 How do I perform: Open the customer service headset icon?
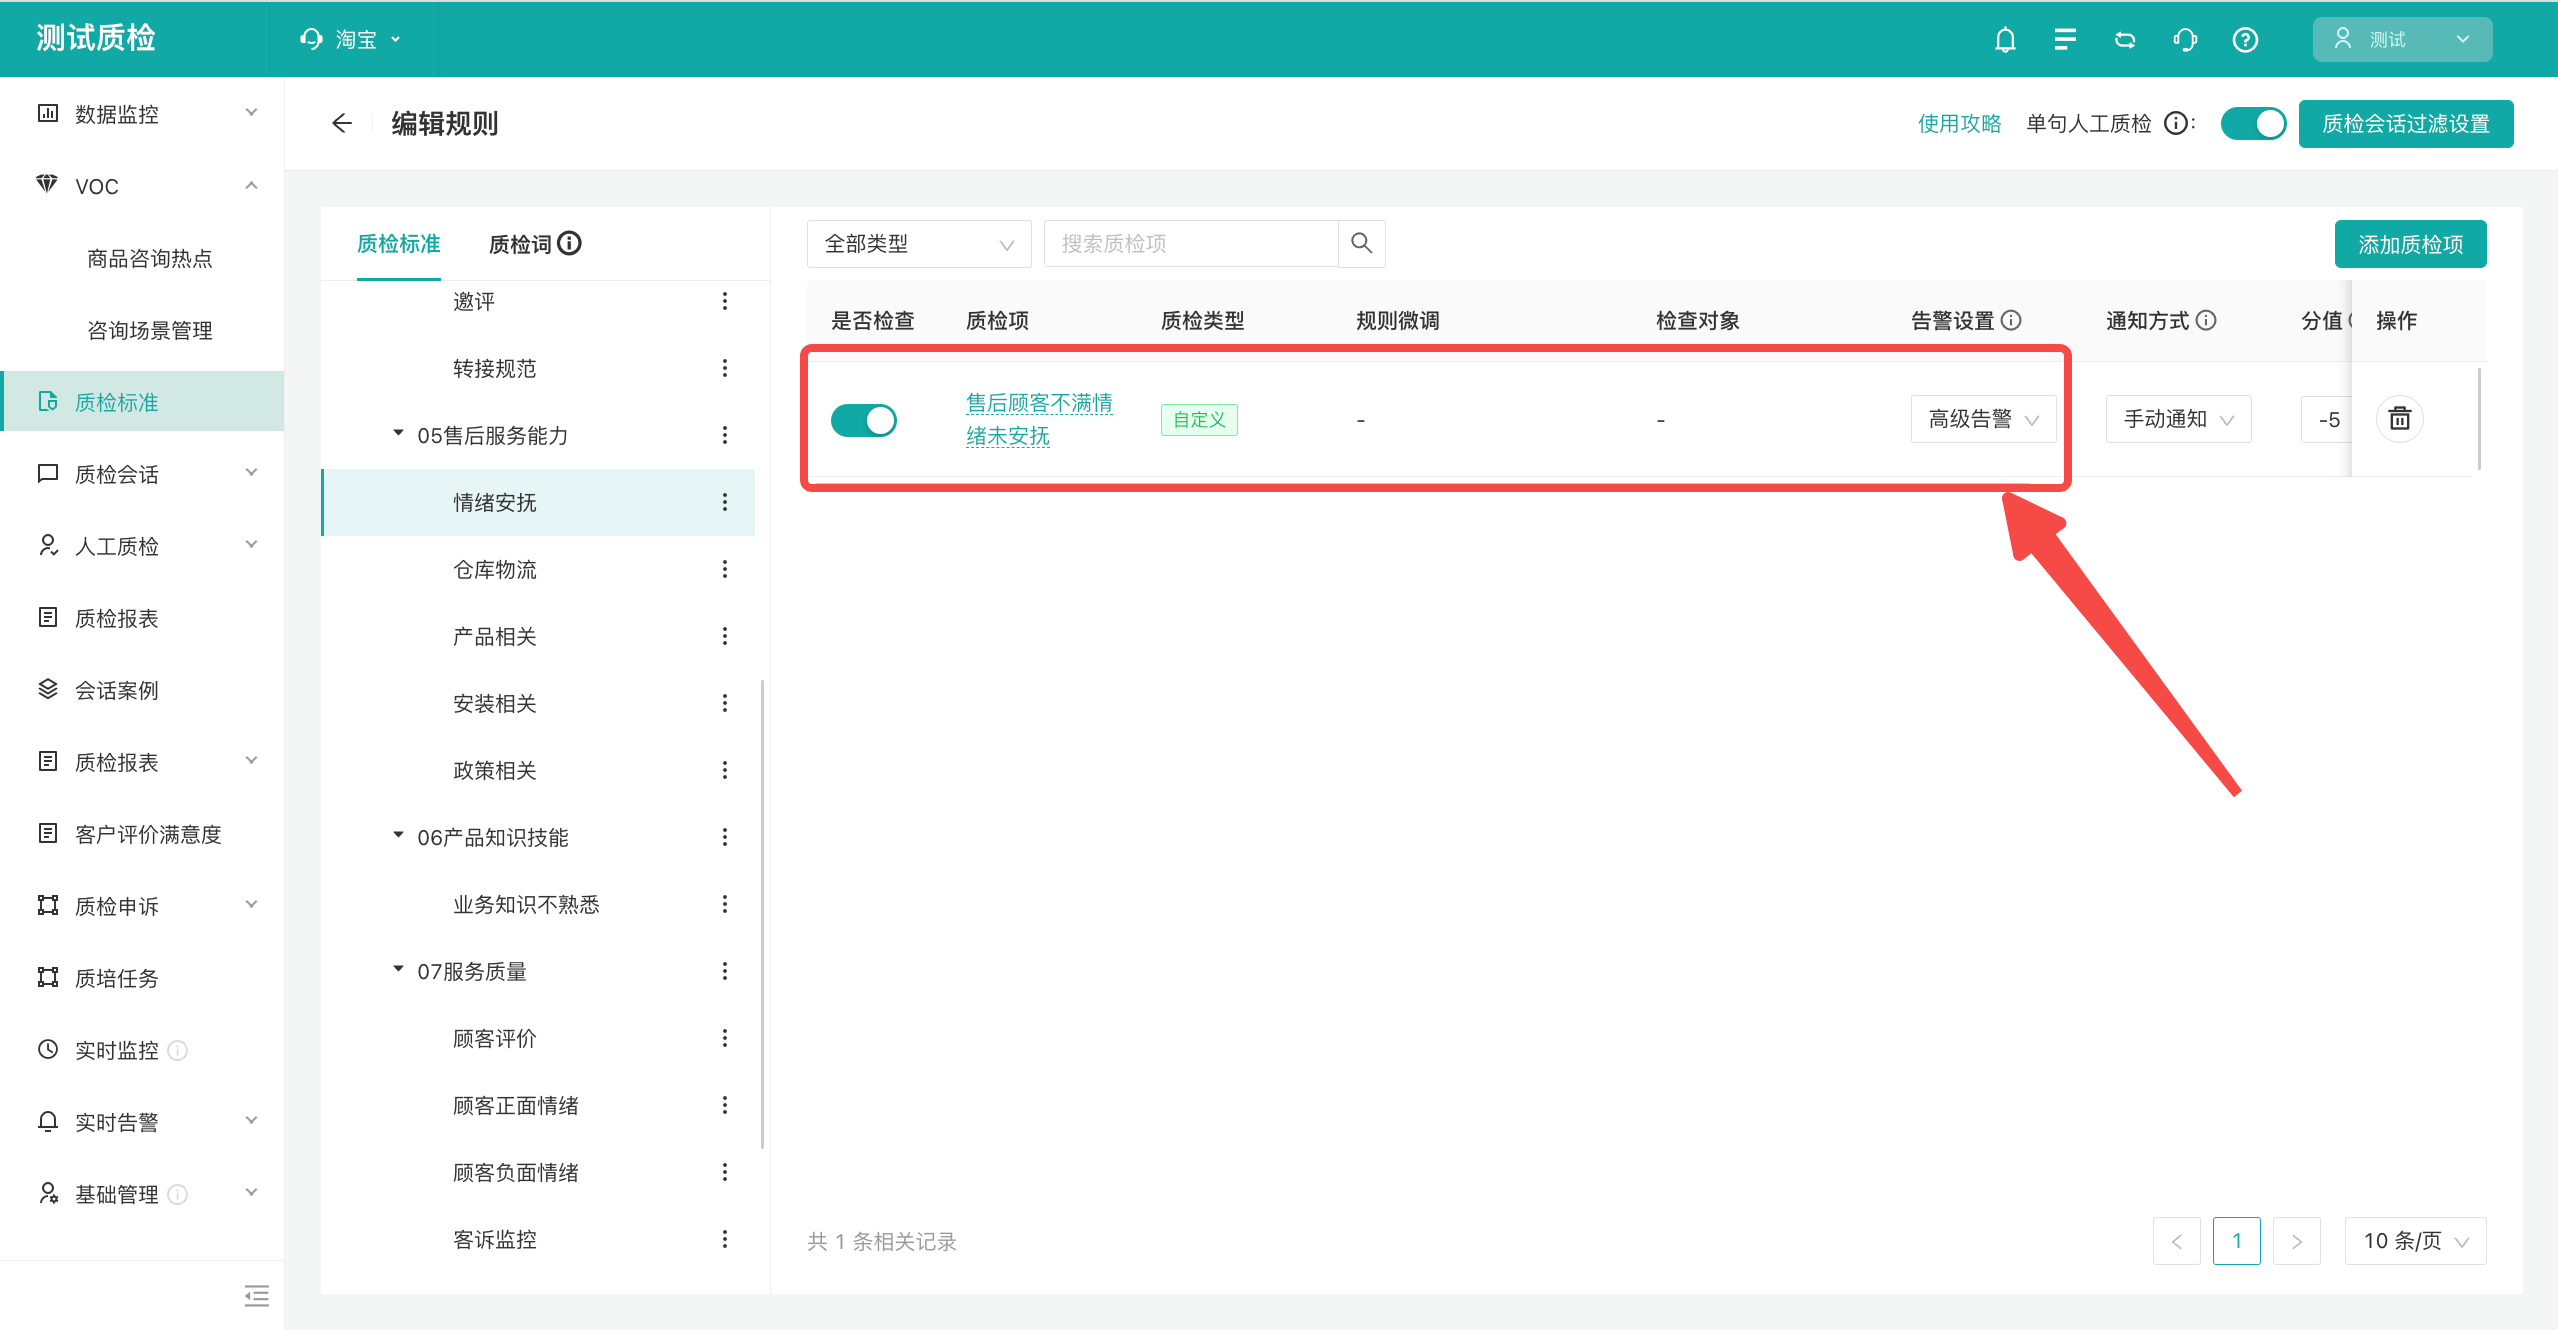pyautogui.click(x=2185, y=40)
